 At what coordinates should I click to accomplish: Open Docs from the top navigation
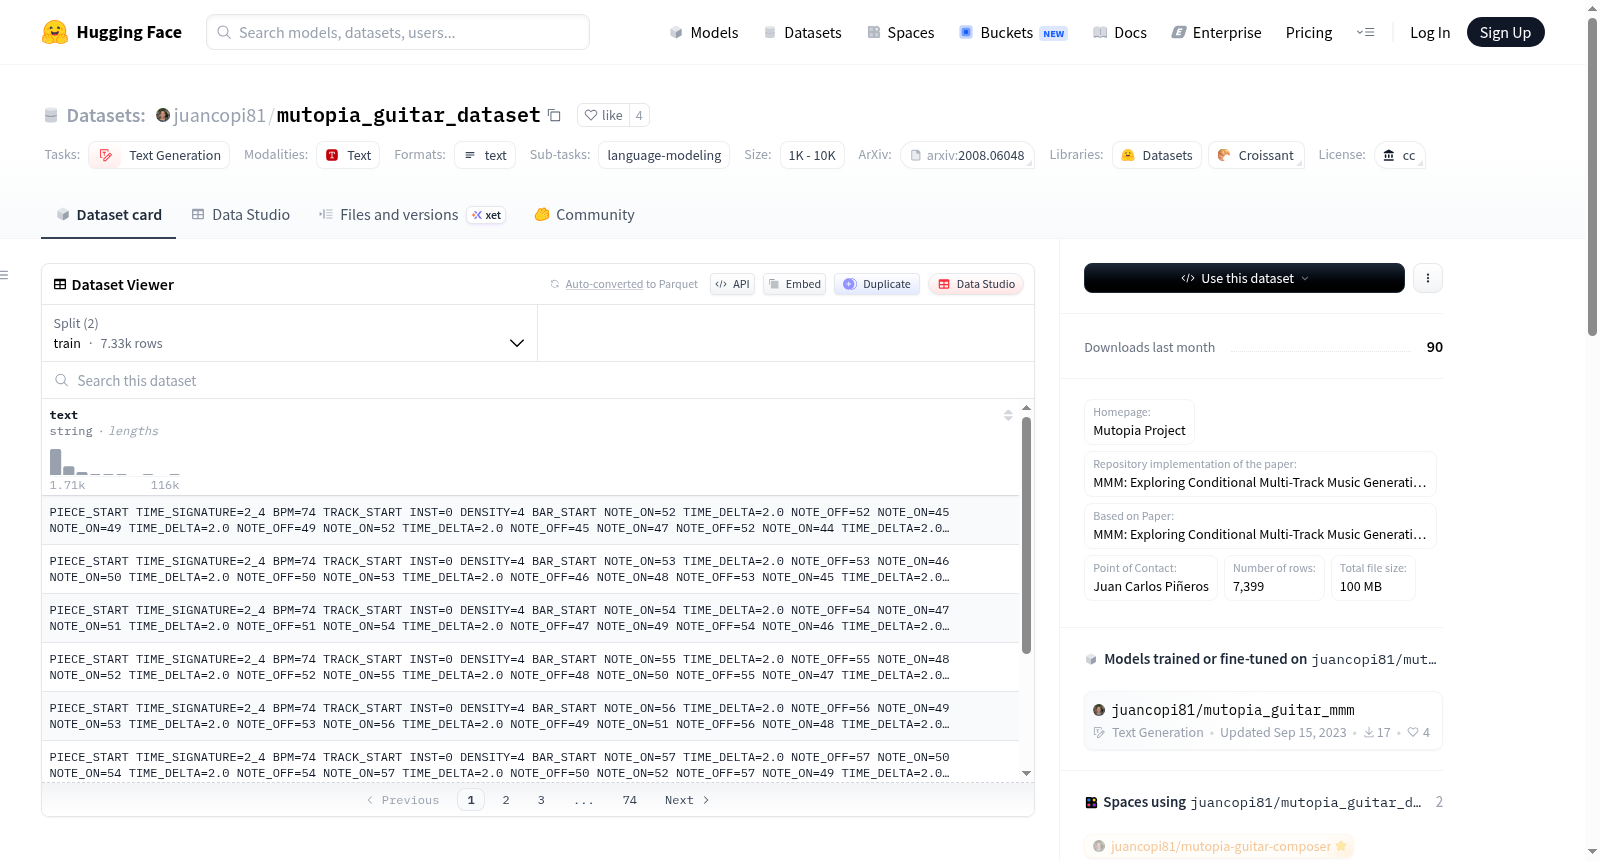pyautogui.click(x=1119, y=32)
